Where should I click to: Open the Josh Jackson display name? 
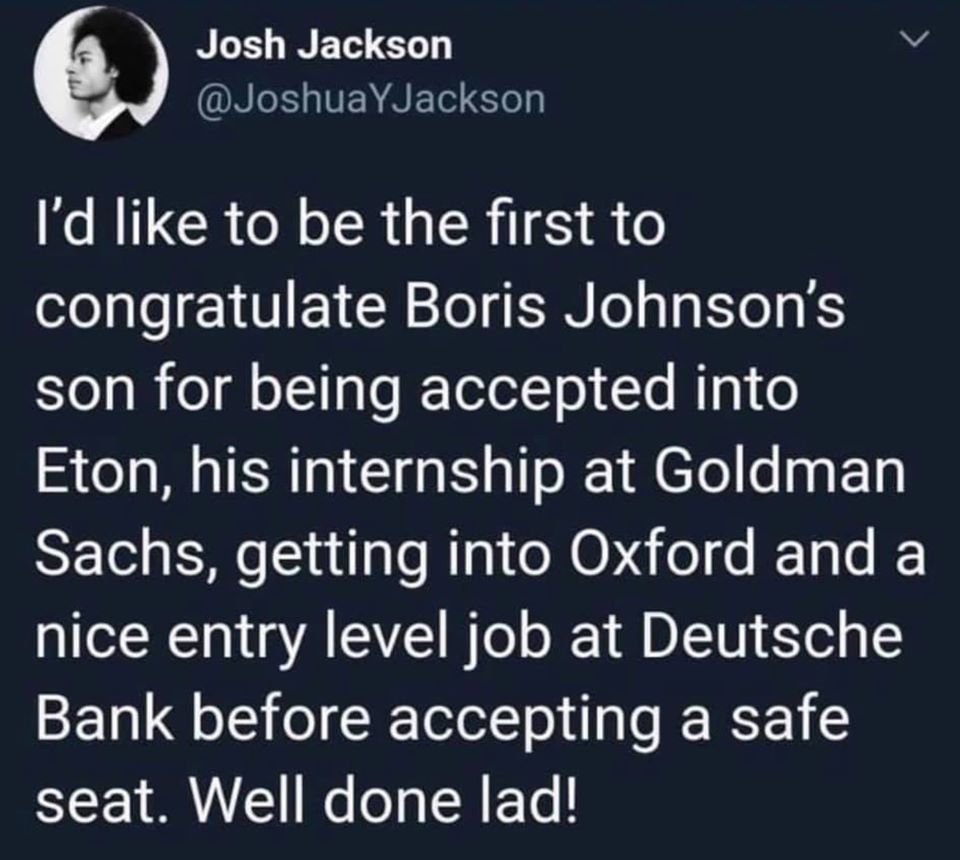point(323,45)
